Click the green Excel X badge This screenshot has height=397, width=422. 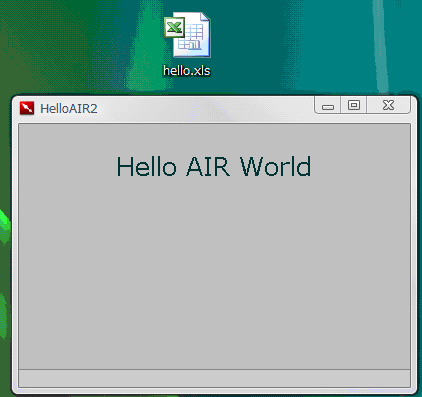(174, 27)
